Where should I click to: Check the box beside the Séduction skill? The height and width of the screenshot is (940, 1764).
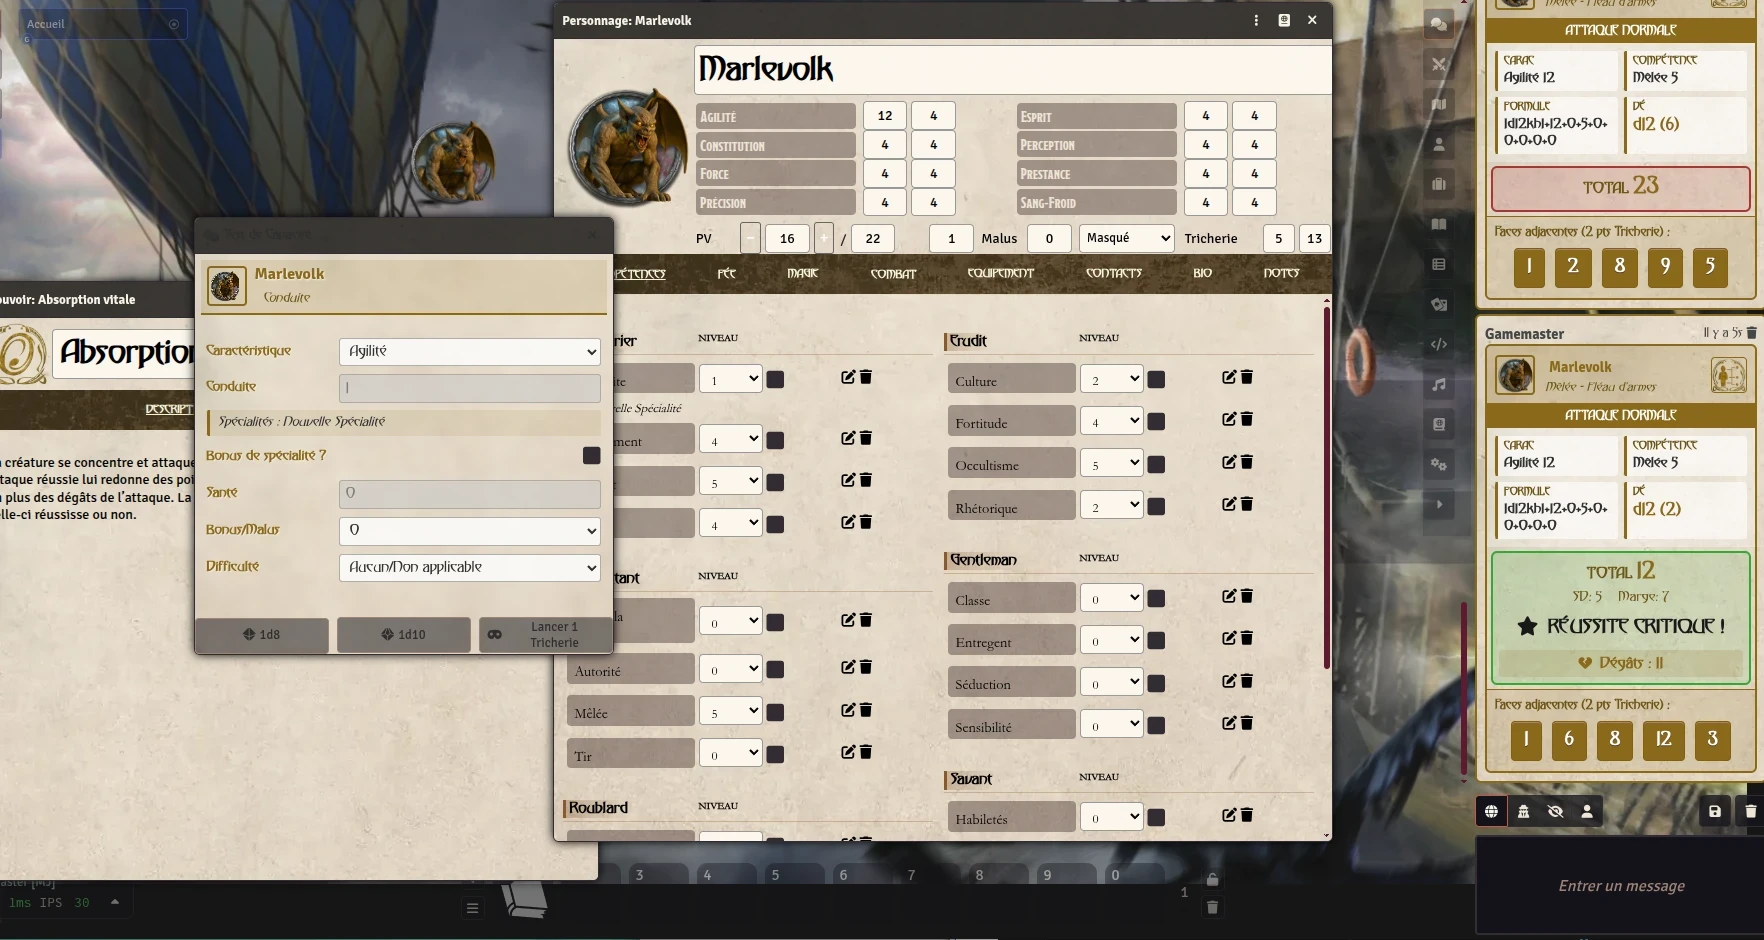(1156, 683)
